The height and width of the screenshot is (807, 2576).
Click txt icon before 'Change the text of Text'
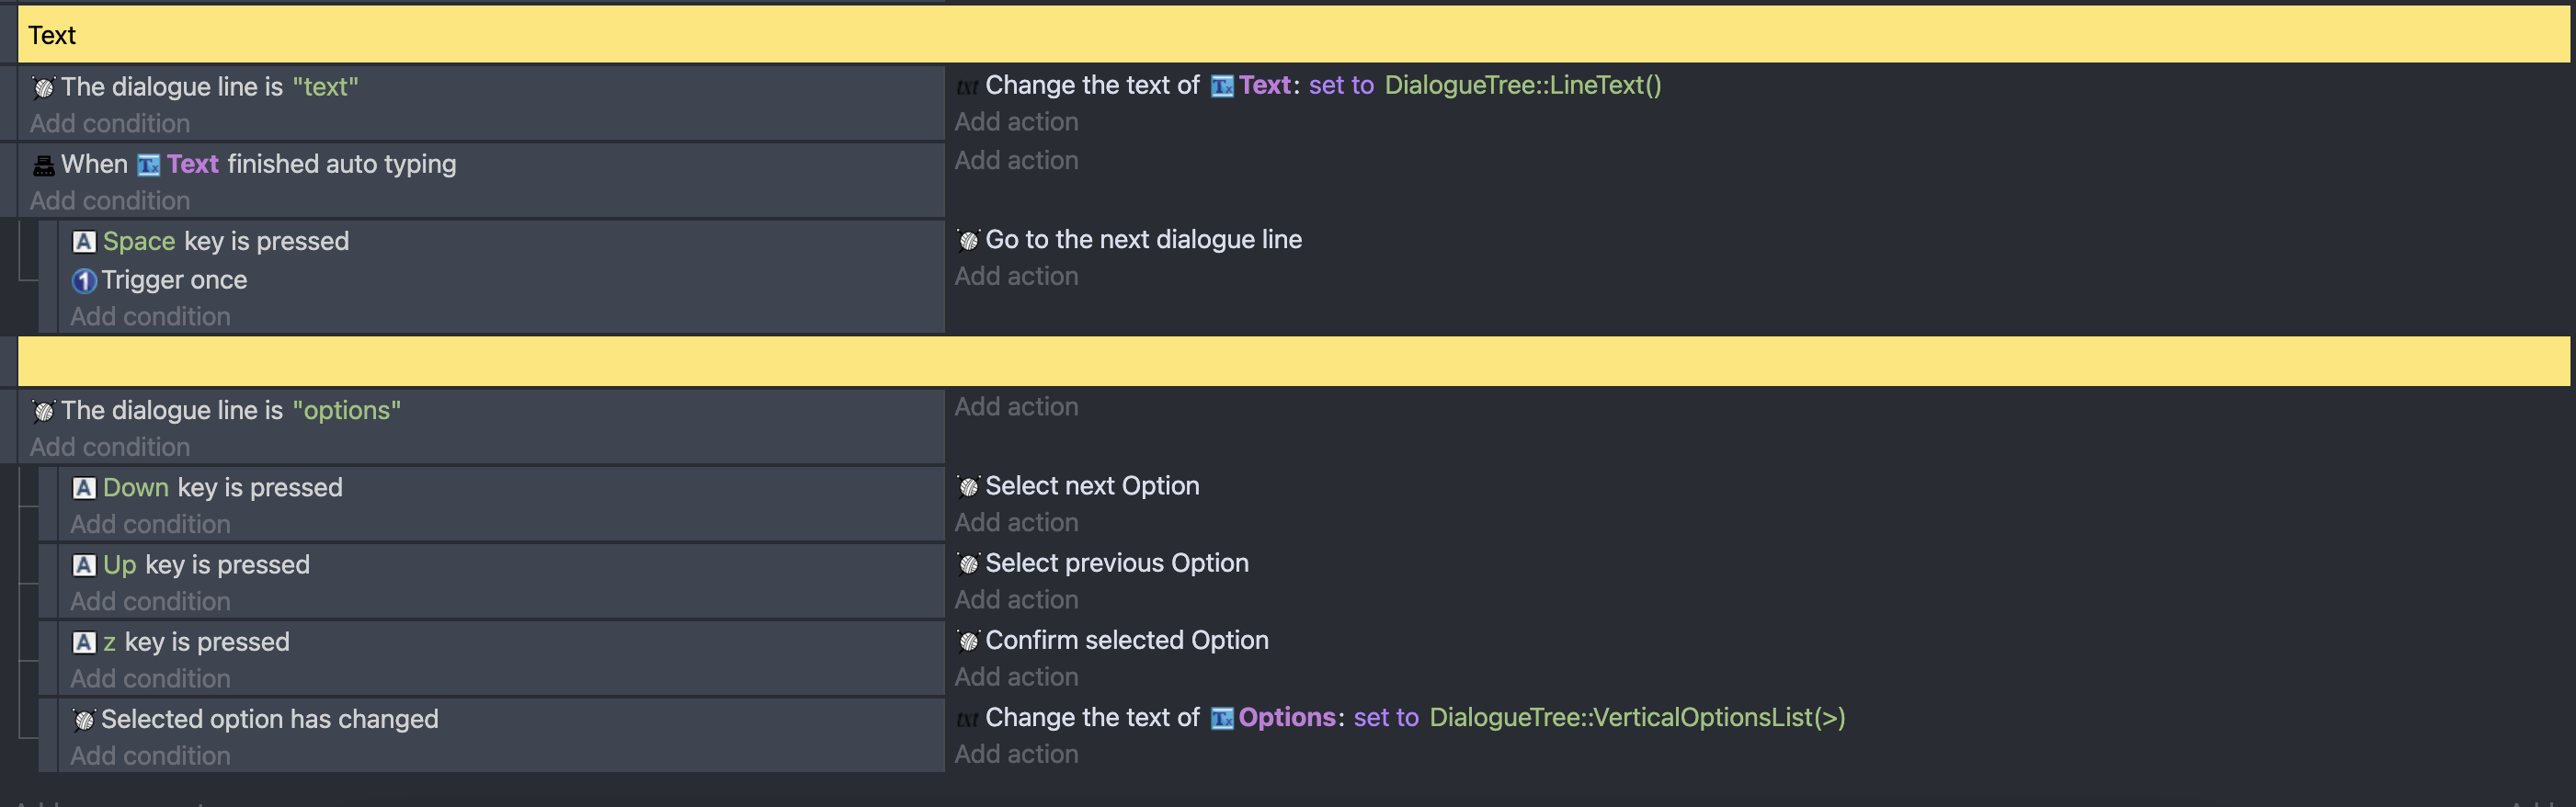pos(967,87)
